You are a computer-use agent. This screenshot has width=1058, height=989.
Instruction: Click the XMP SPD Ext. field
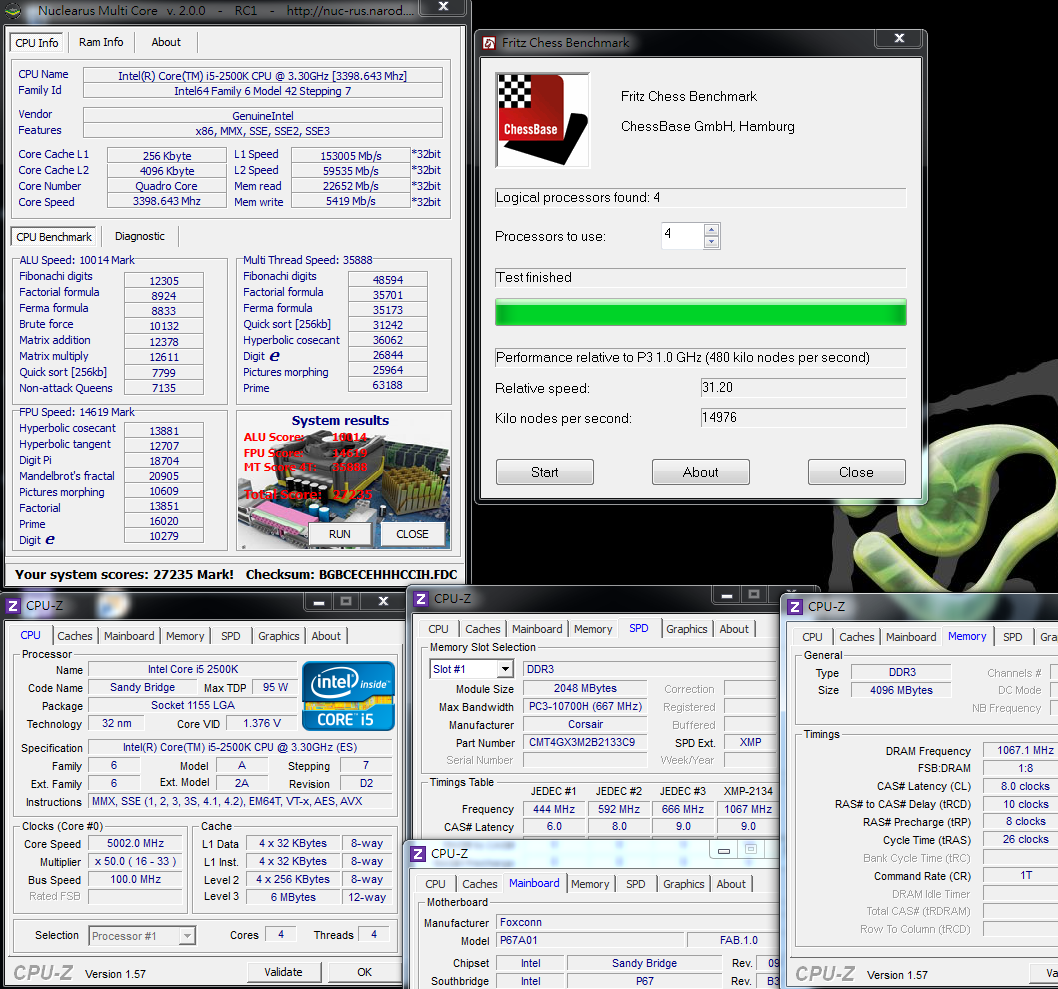pos(750,742)
